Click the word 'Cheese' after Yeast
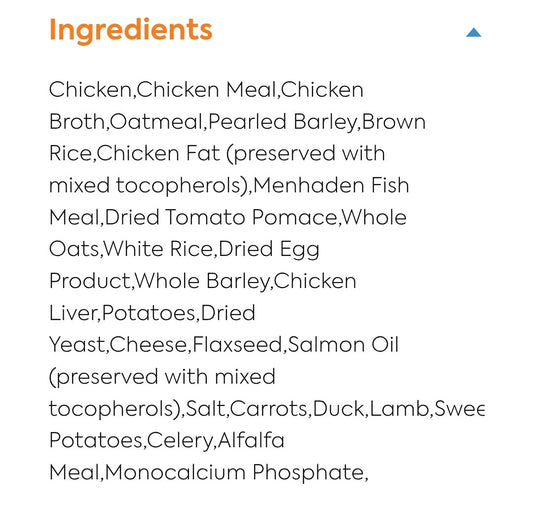 [x=148, y=345]
